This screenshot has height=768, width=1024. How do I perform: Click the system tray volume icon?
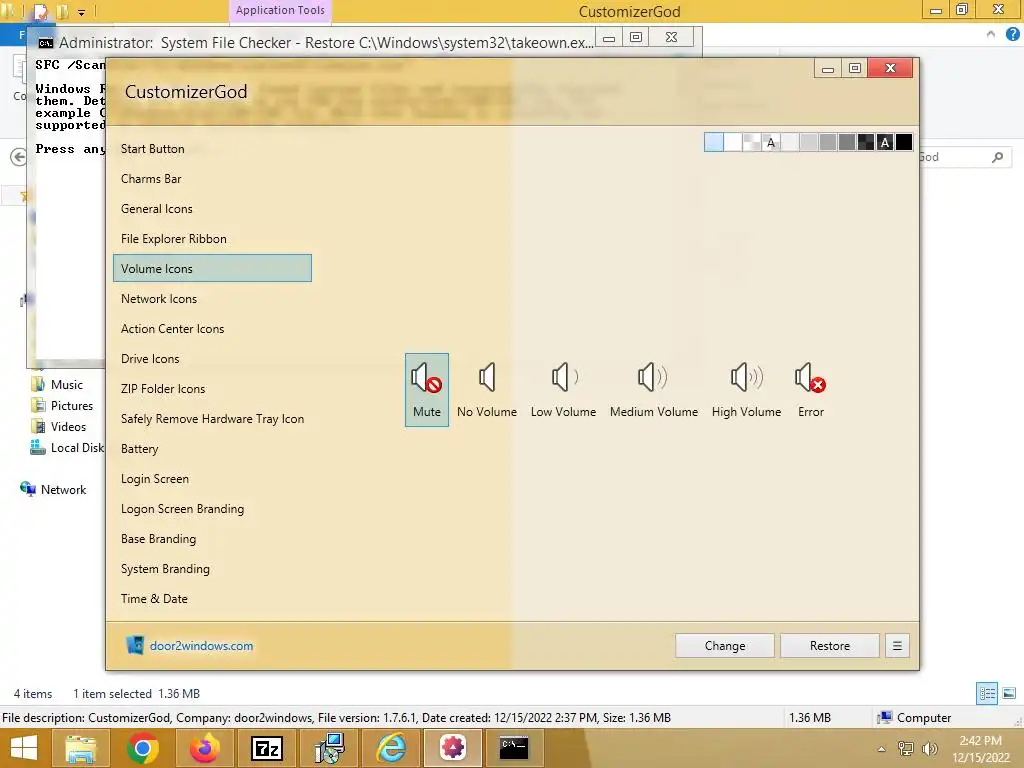[x=929, y=749]
